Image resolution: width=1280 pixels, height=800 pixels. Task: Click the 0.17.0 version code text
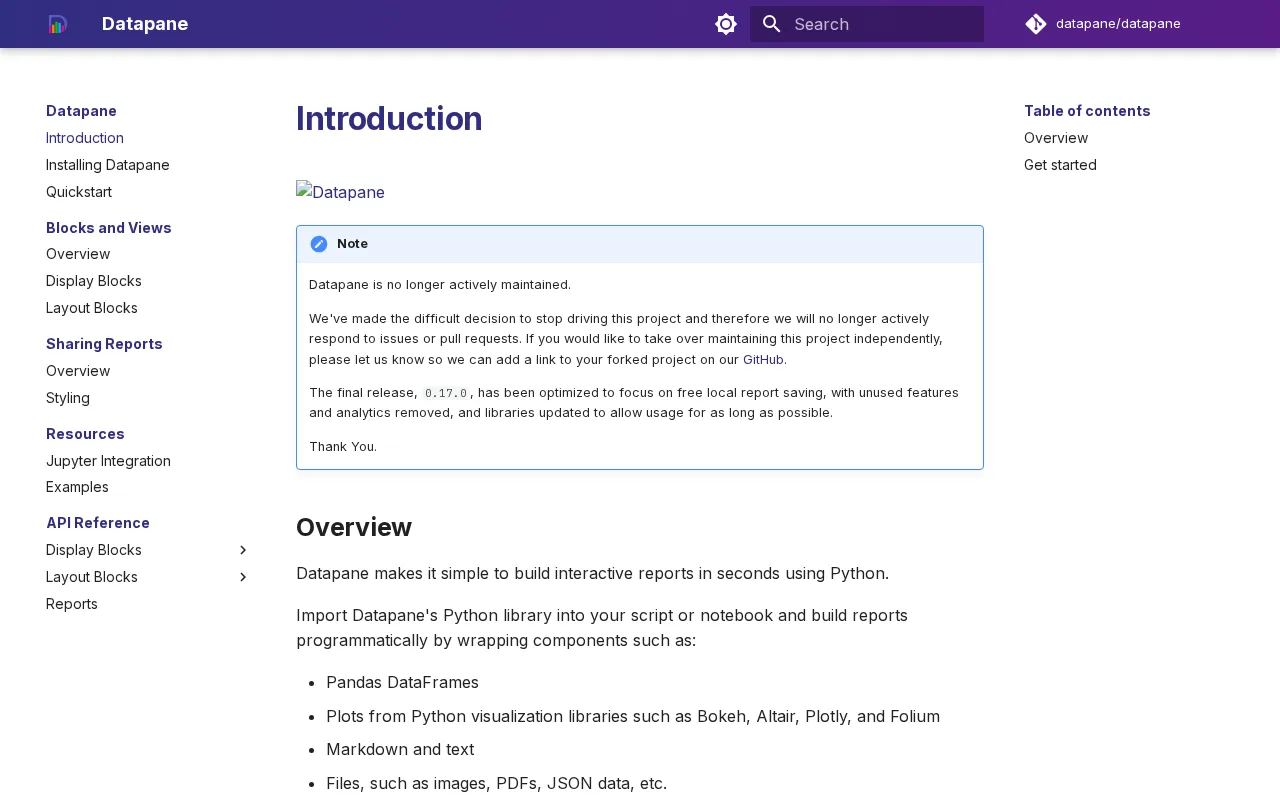(446, 393)
